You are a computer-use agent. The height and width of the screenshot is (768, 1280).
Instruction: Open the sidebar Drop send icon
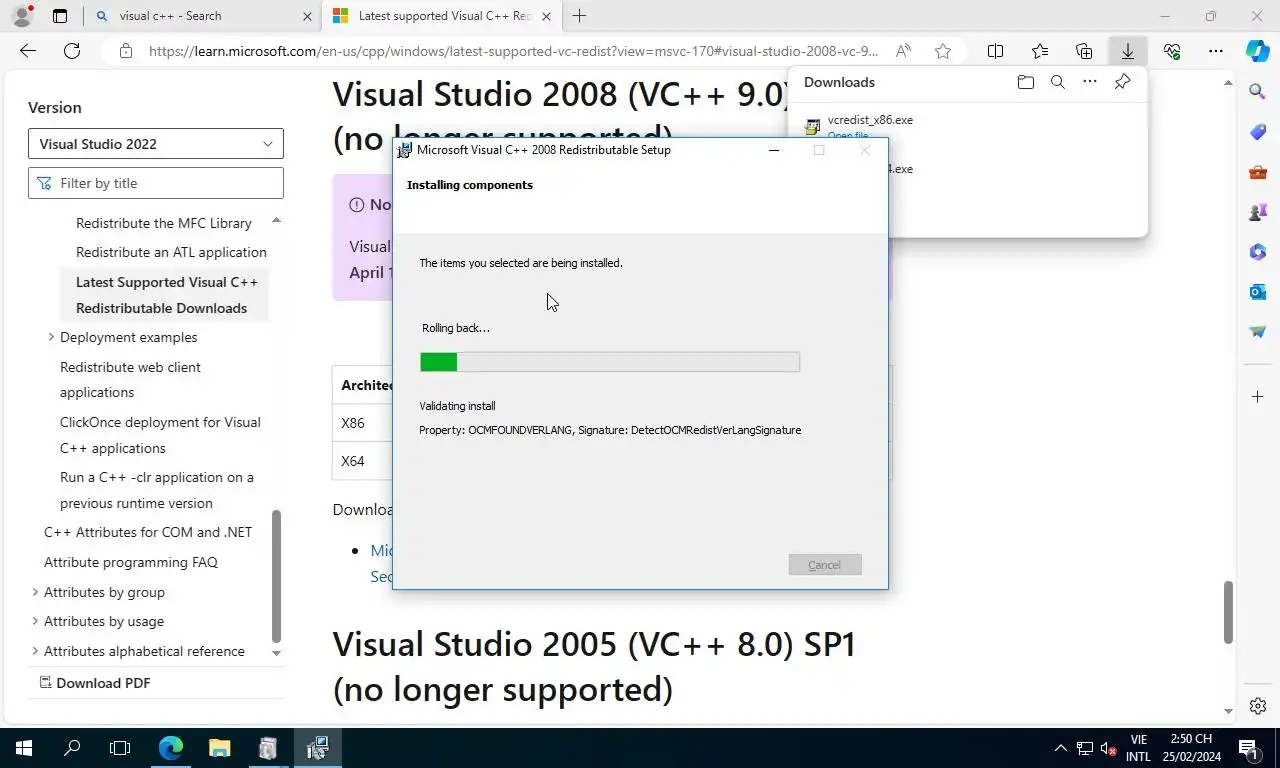click(x=1258, y=332)
